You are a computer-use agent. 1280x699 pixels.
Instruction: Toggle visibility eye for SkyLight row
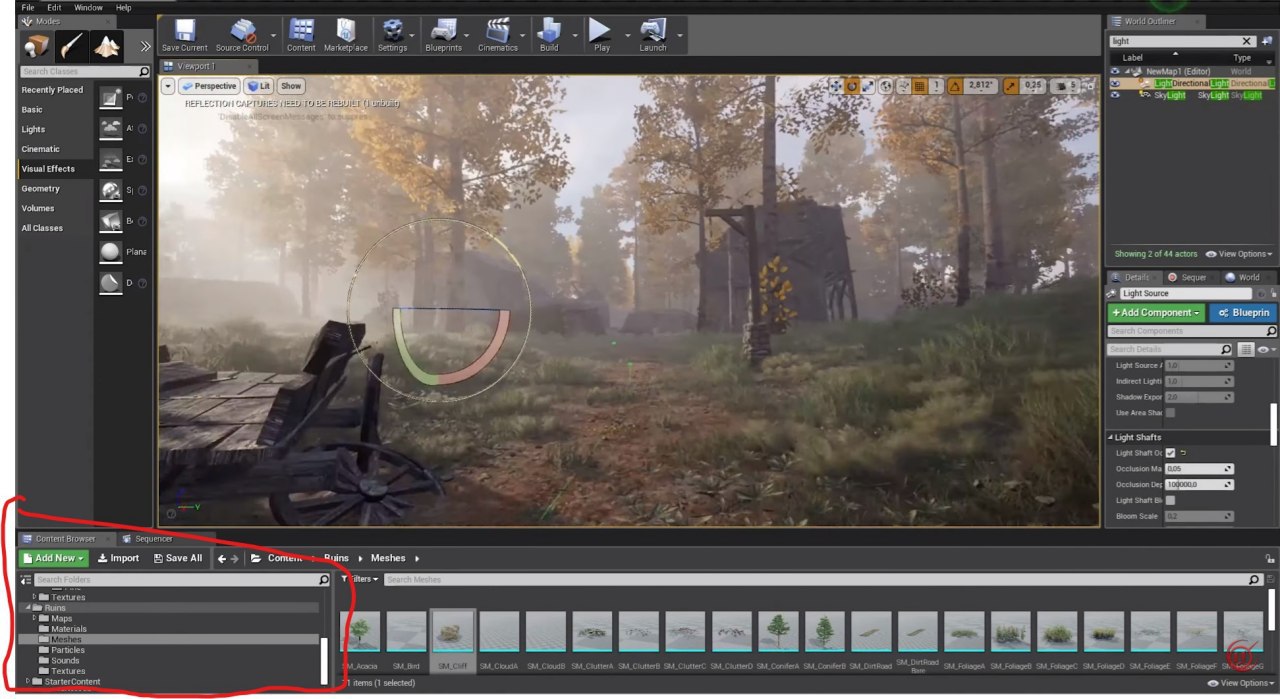tap(1114, 95)
